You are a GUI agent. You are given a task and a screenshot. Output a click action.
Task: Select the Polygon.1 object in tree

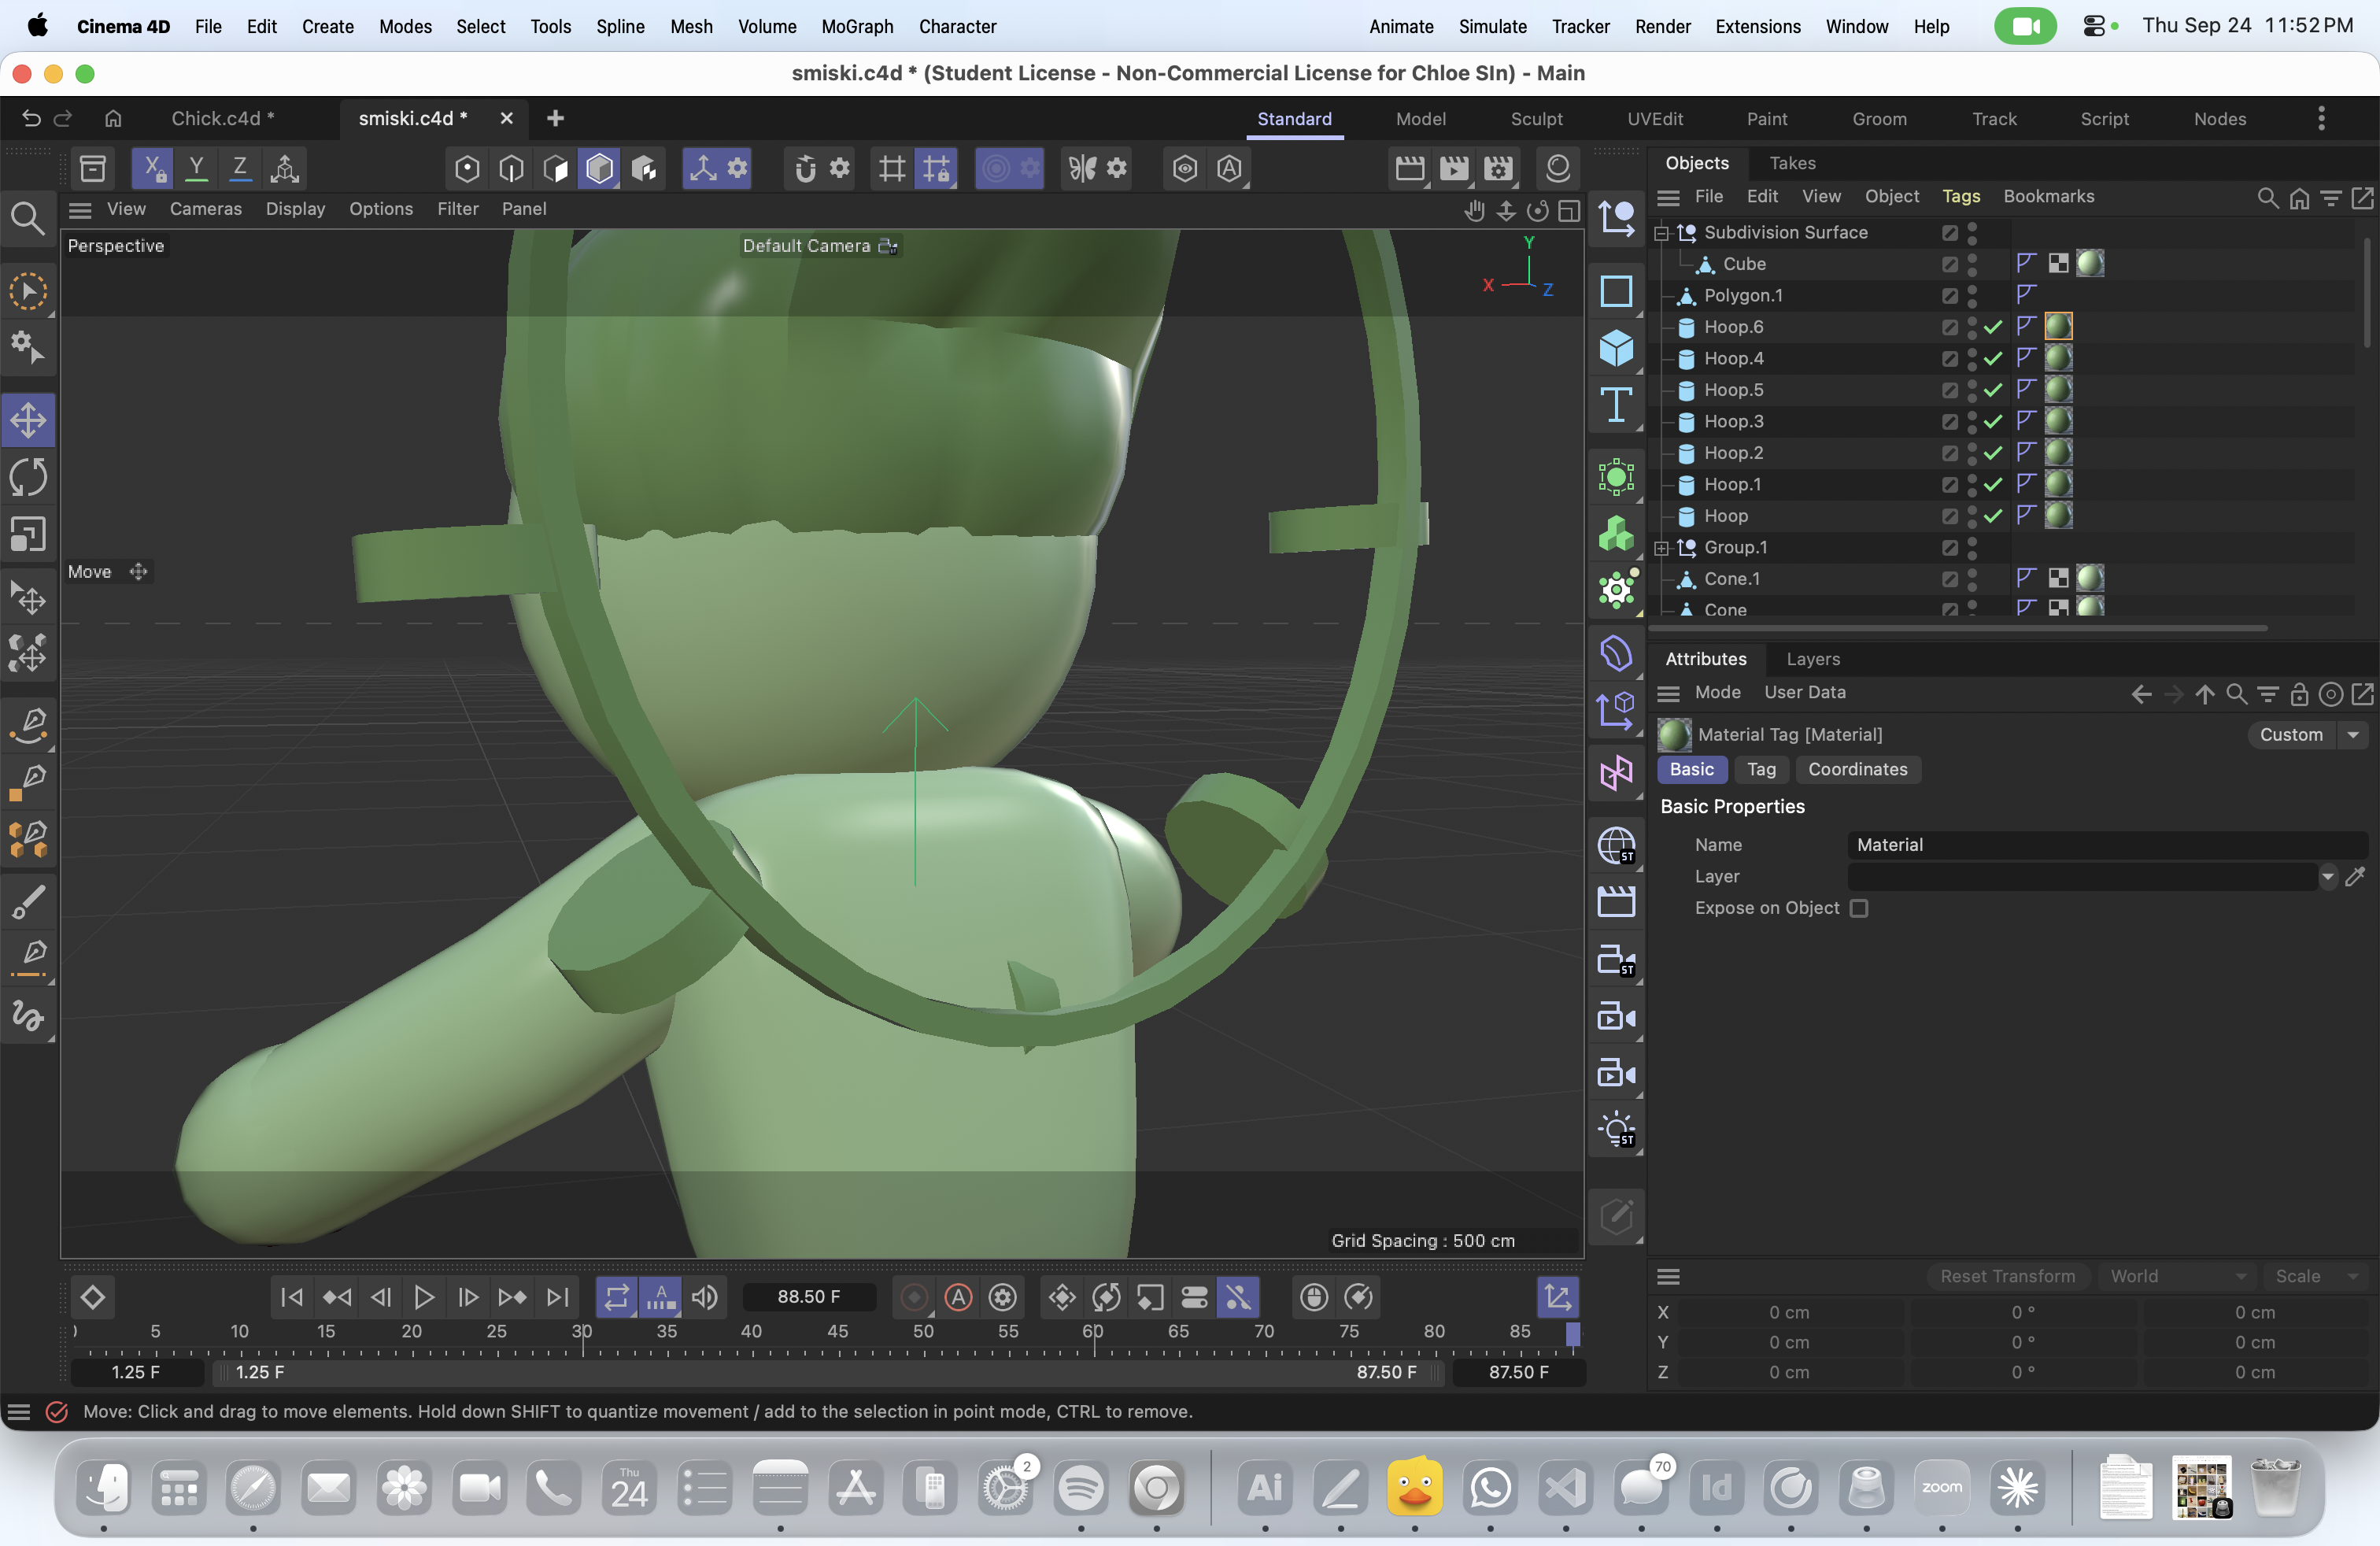pyautogui.click(x=1743, y=295)
